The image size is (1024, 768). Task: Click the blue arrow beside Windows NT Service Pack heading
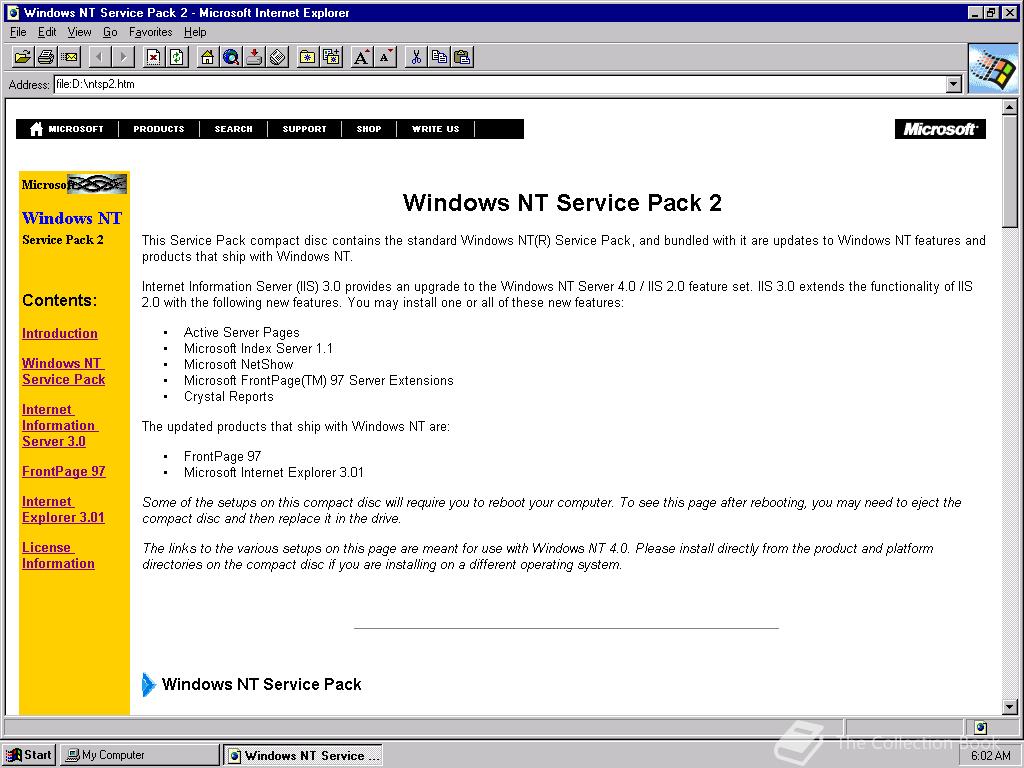(149, 684)
